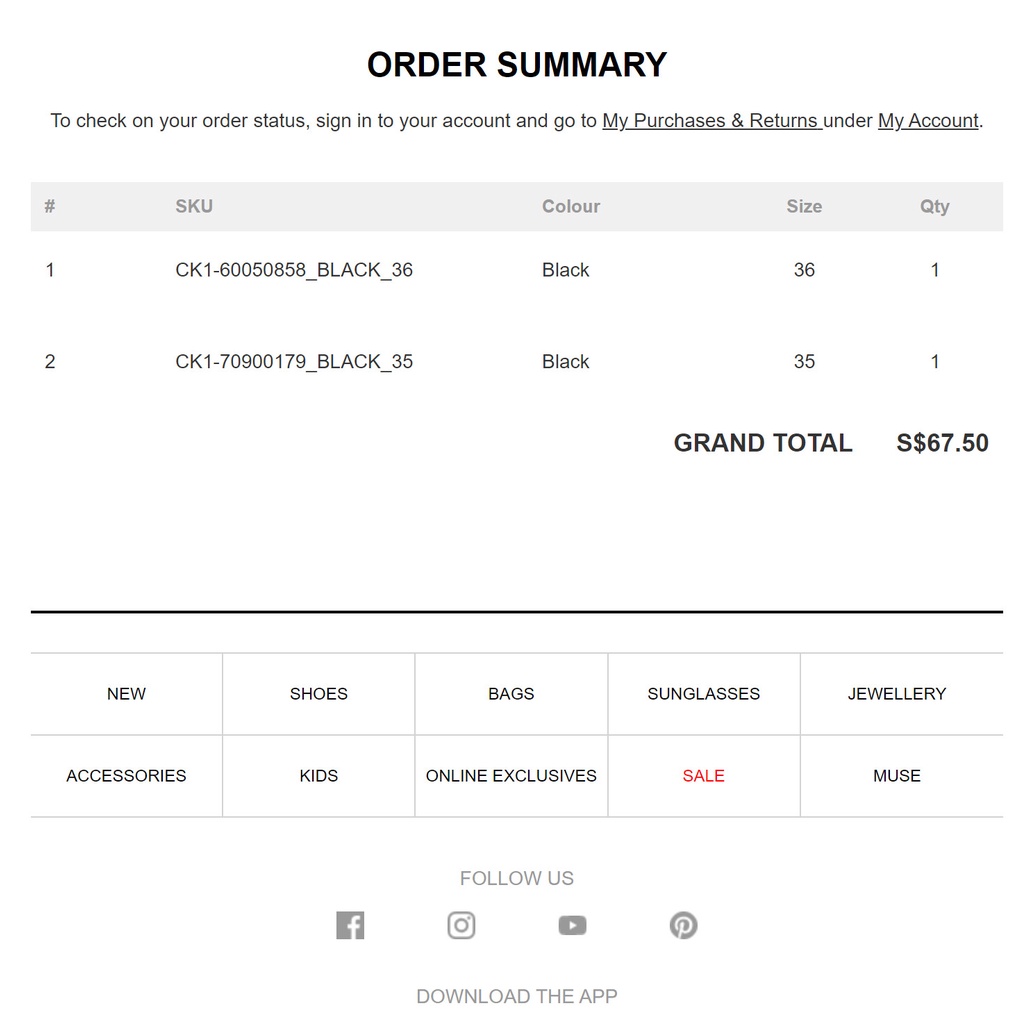Click the S$67.50 grand total amount
The width and height of the screenshot is (1024, 1024).
(942, 443)
